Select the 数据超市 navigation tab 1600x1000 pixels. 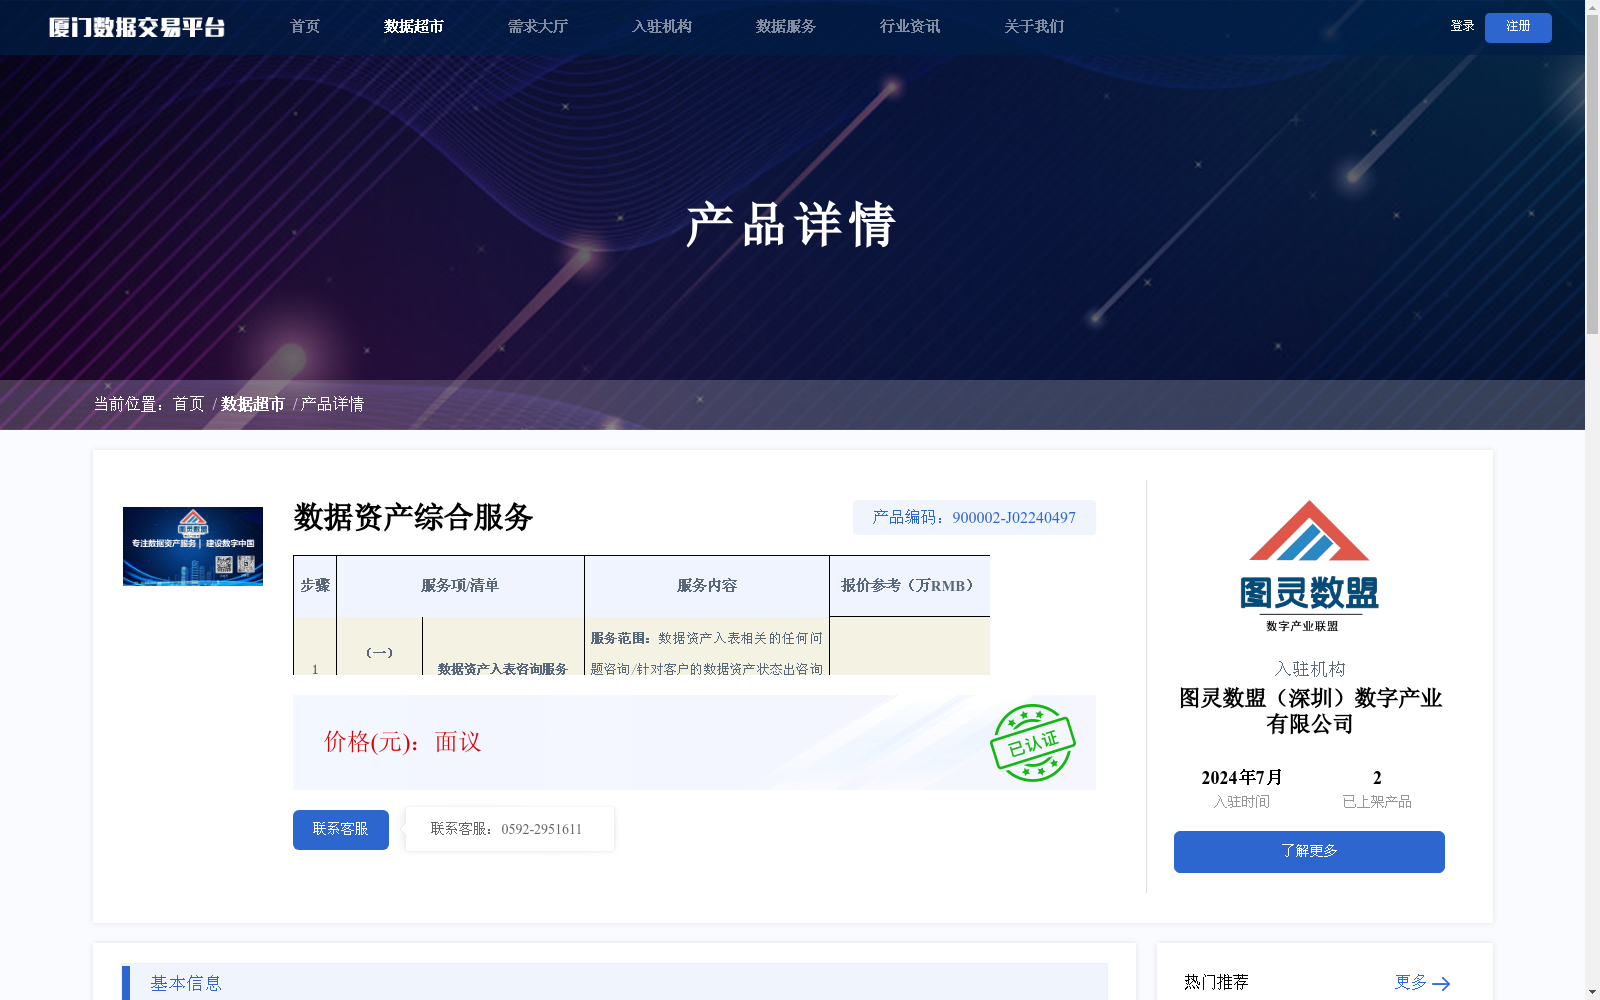pos(414,27)
